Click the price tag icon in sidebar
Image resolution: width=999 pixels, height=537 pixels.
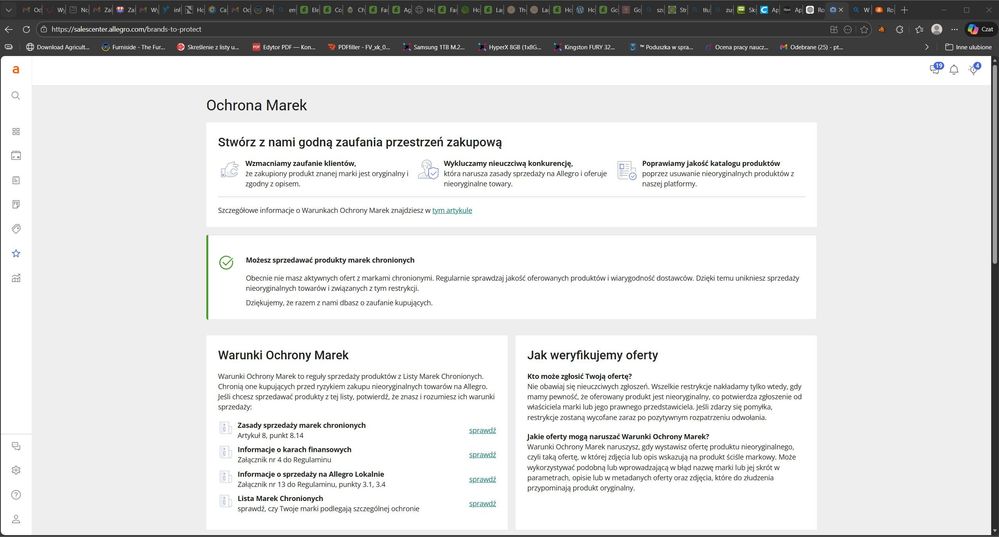point(15,229)
